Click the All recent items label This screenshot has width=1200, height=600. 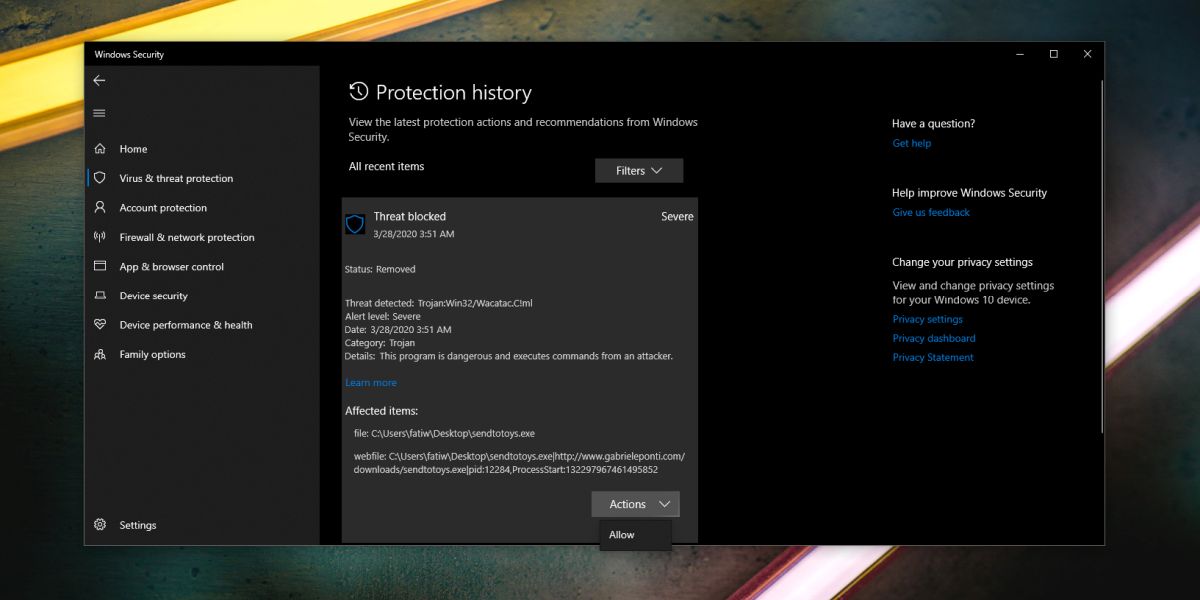pos(387,166)
